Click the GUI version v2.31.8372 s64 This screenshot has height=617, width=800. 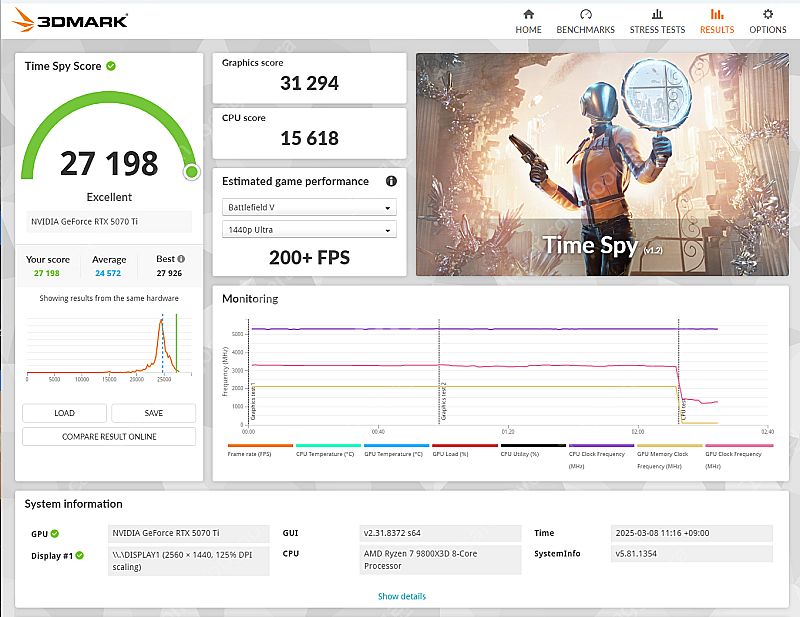point(440,533)
